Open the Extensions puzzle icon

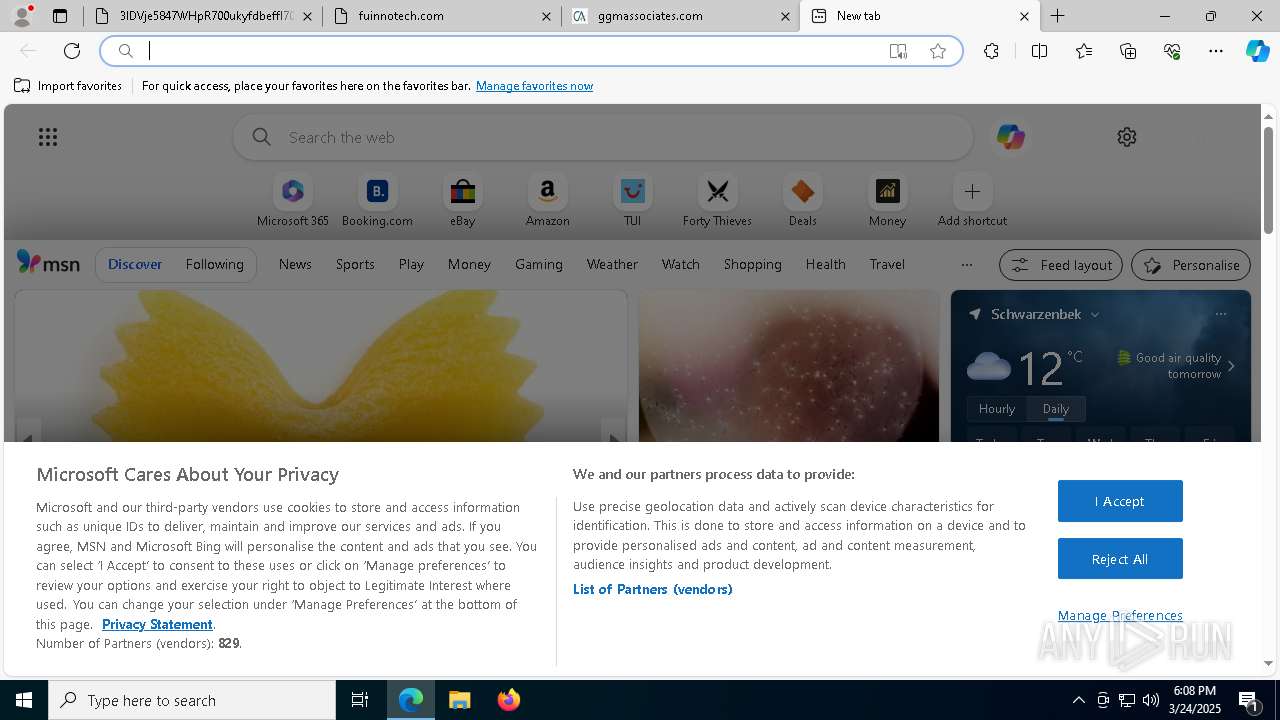(991, 51)
